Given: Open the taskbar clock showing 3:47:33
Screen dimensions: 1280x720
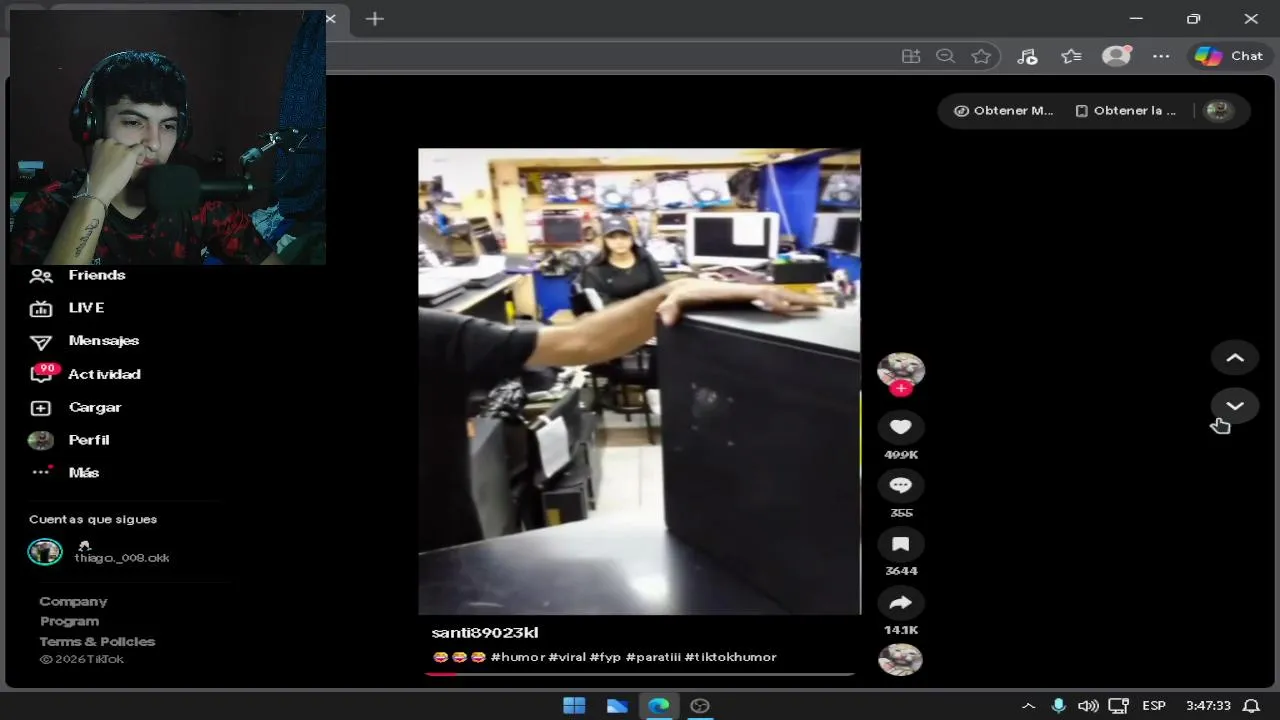Looking at the screenshot, I should coord(1208,706).
